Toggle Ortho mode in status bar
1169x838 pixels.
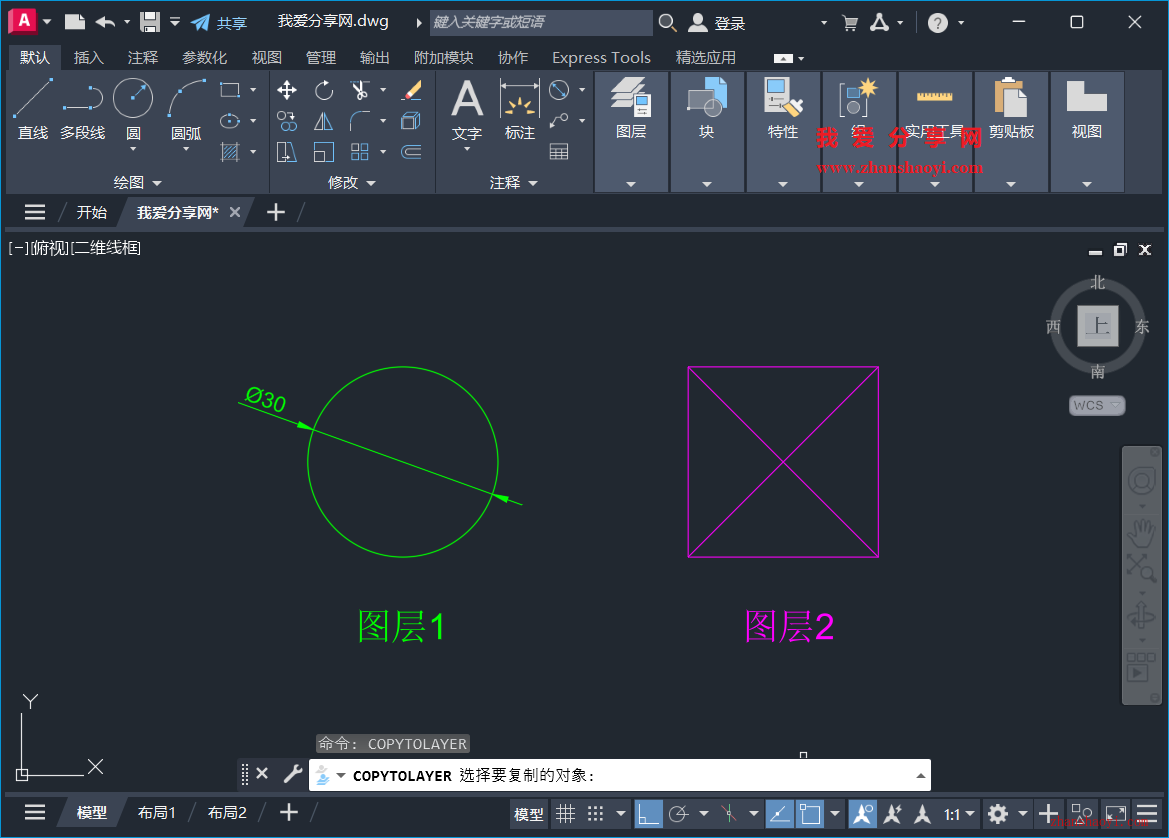tap(648, 813)
